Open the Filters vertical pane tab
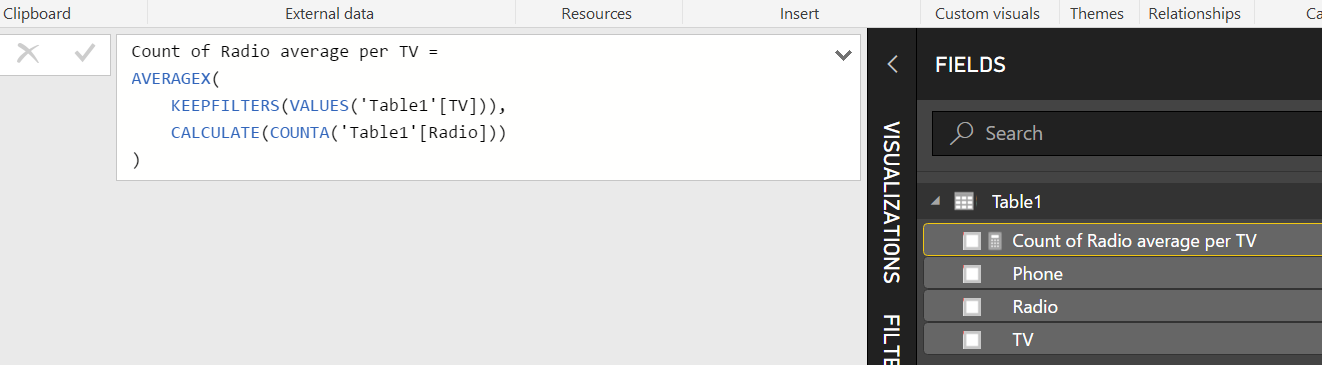The image size is (1322, 365). (x=892, y=339)
